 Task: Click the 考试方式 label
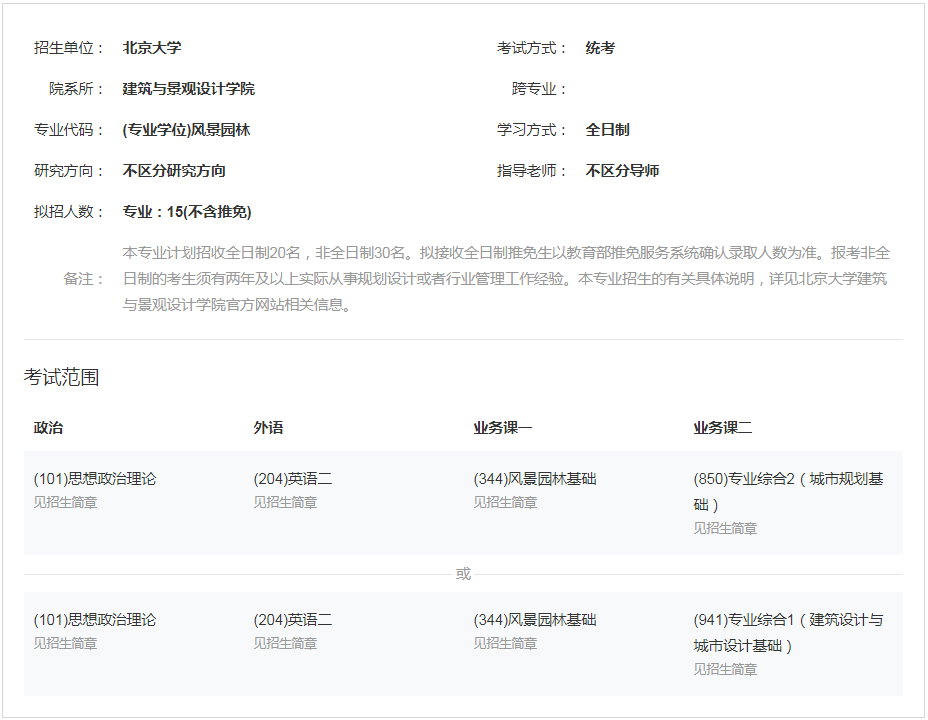[532, 48]
